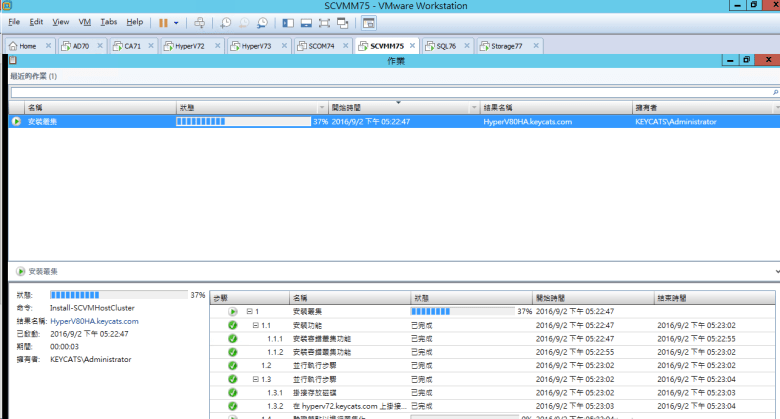The width and height of the screenshot is (780, 419).
Task: Click the green running icon in job row
Action: click(16, 121)
